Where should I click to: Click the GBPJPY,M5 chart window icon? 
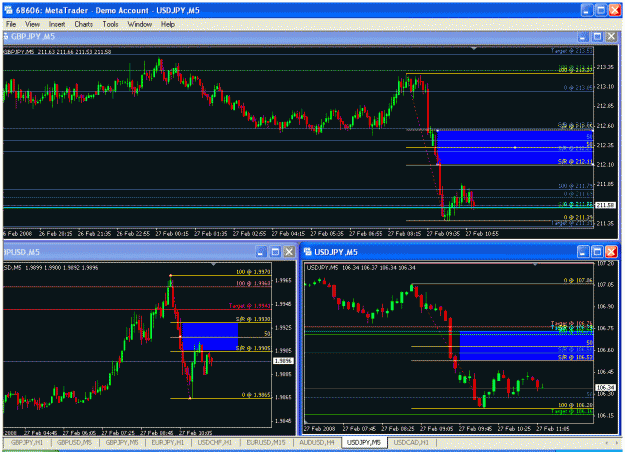(6, 37)
